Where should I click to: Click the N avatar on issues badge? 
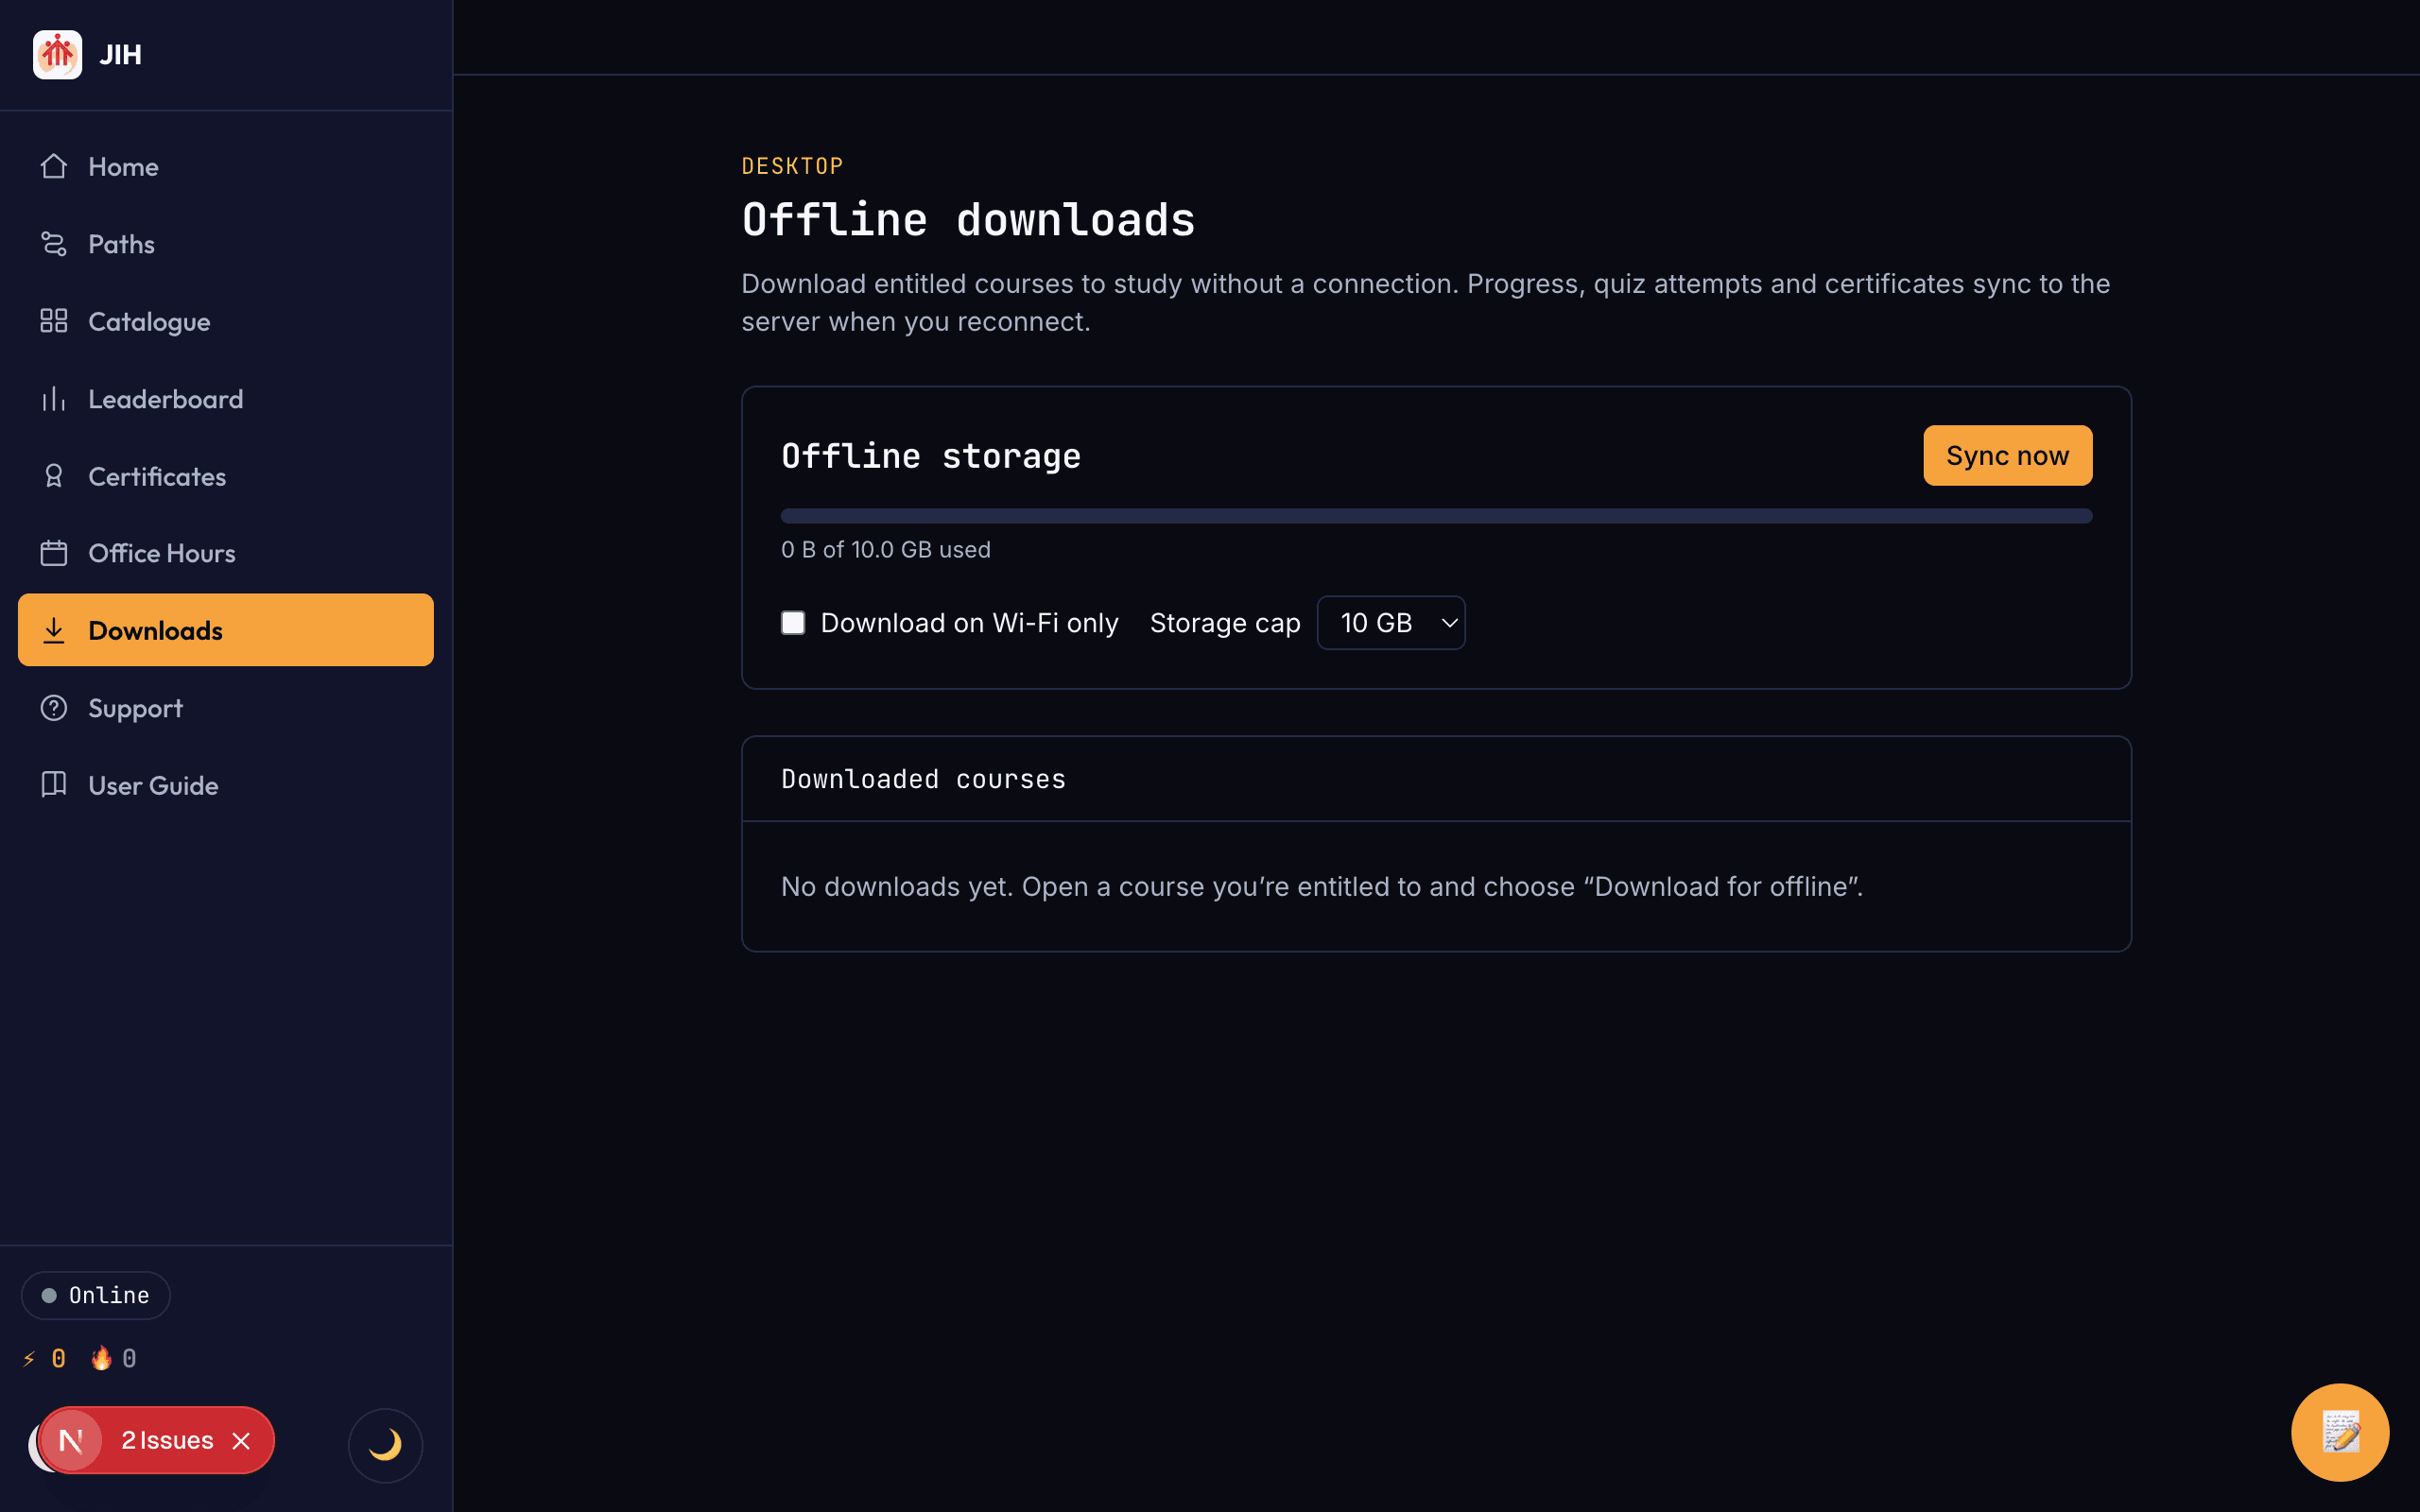coord(71,1440)
